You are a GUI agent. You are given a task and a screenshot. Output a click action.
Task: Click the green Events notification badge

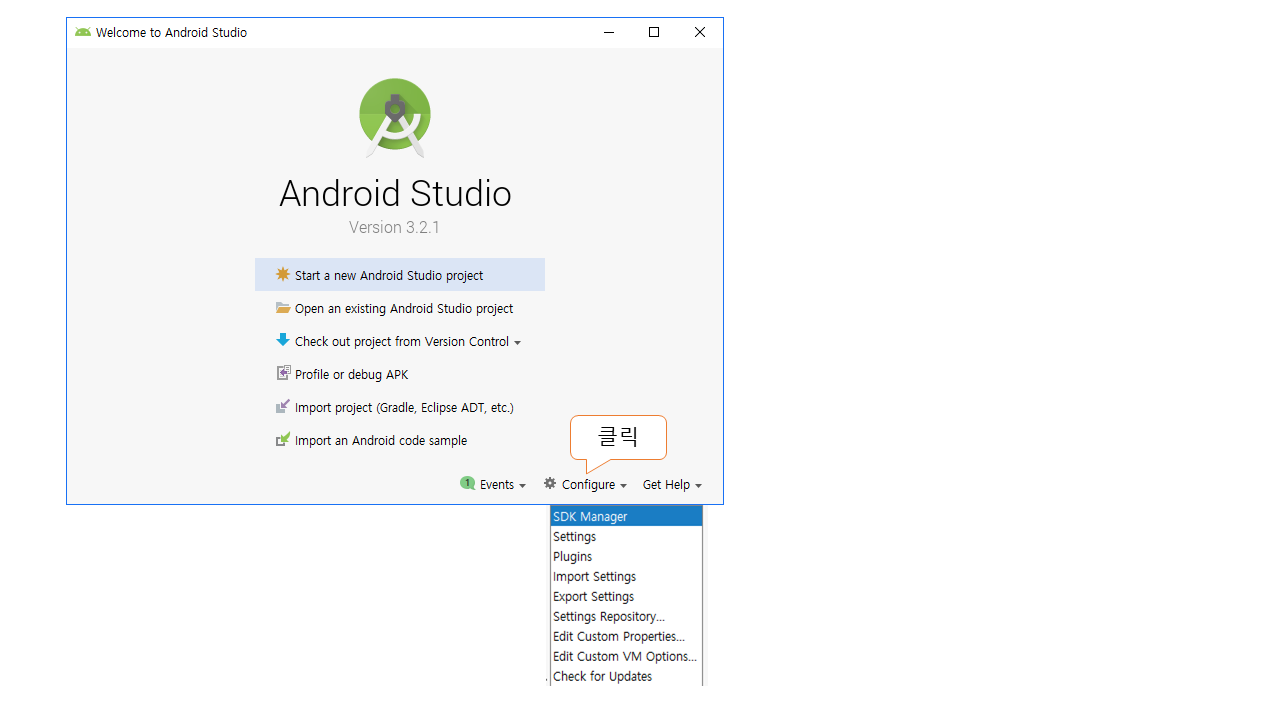tap(467, 483)
